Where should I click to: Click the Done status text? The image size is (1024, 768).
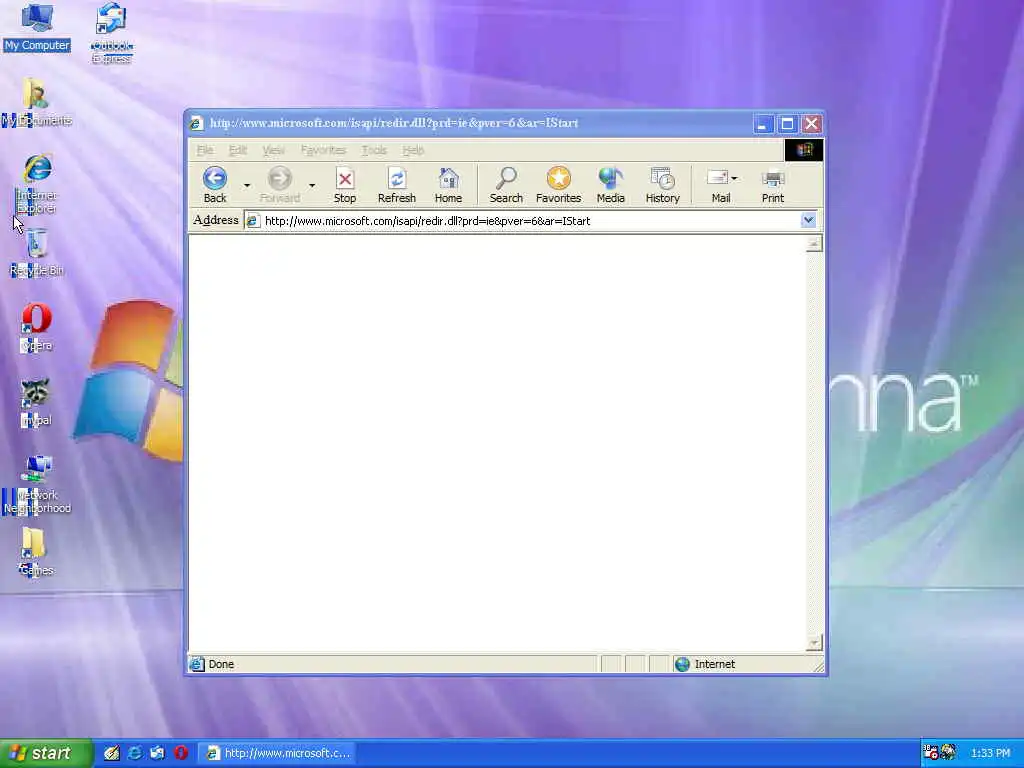221,664
